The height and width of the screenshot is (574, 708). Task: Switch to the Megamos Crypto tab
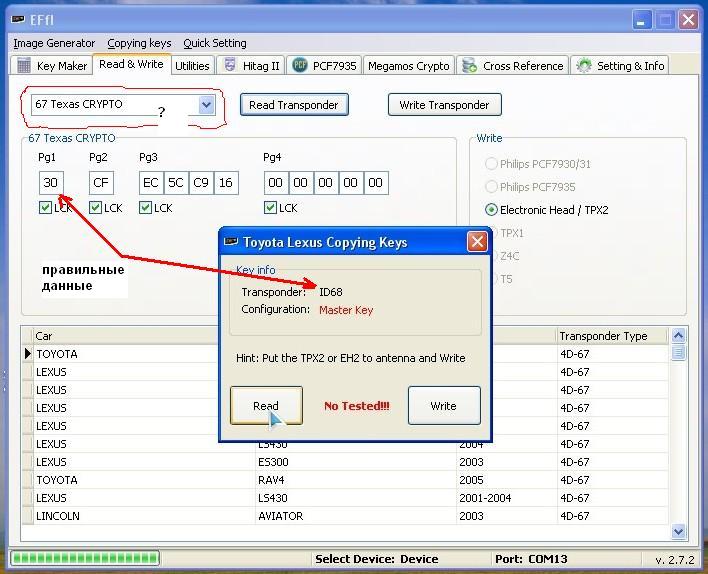pyautogui.click(x=409, y=66)
